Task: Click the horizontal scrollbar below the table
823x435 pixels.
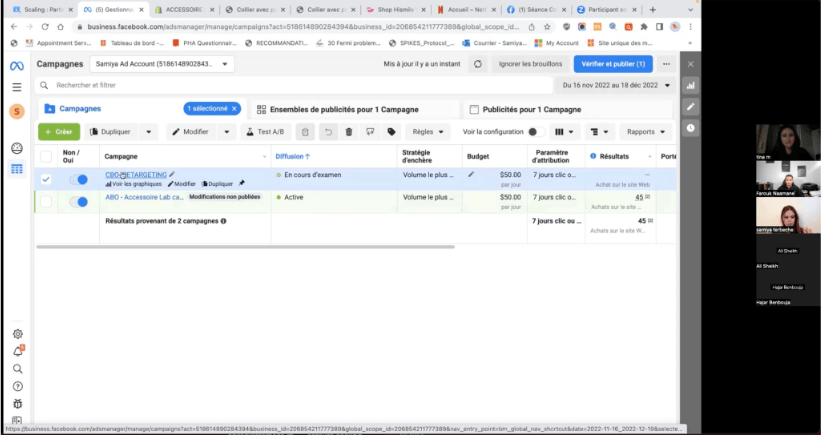Action: coord(245,247)
